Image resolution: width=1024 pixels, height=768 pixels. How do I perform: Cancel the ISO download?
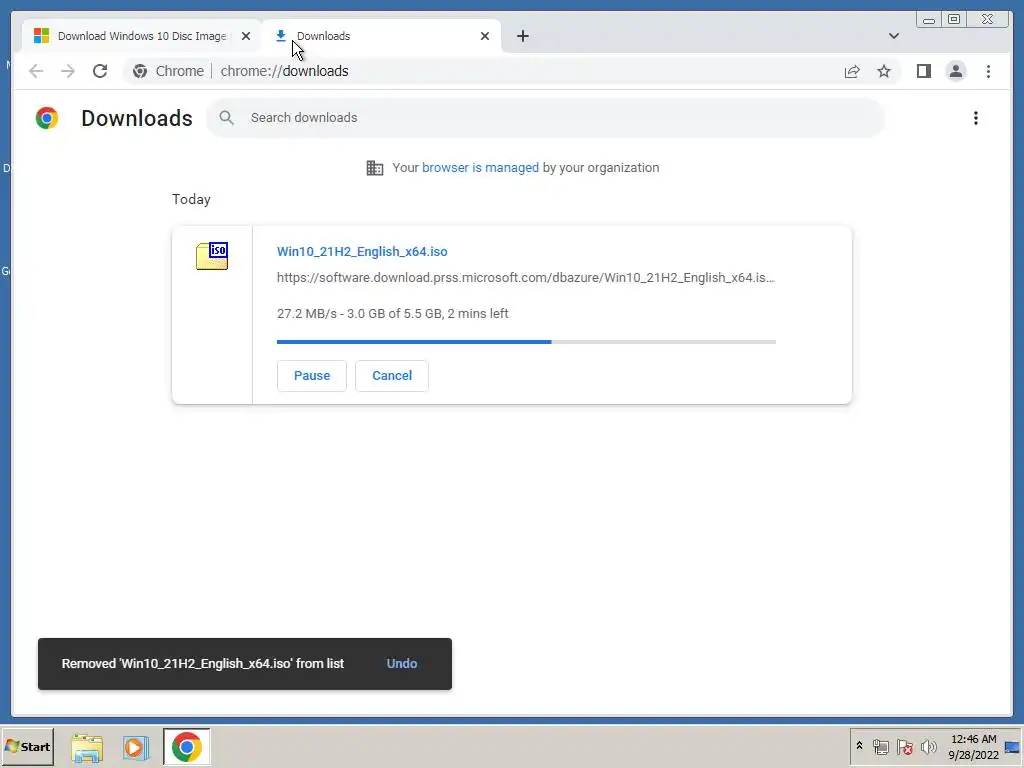click(x=392, y=376)
